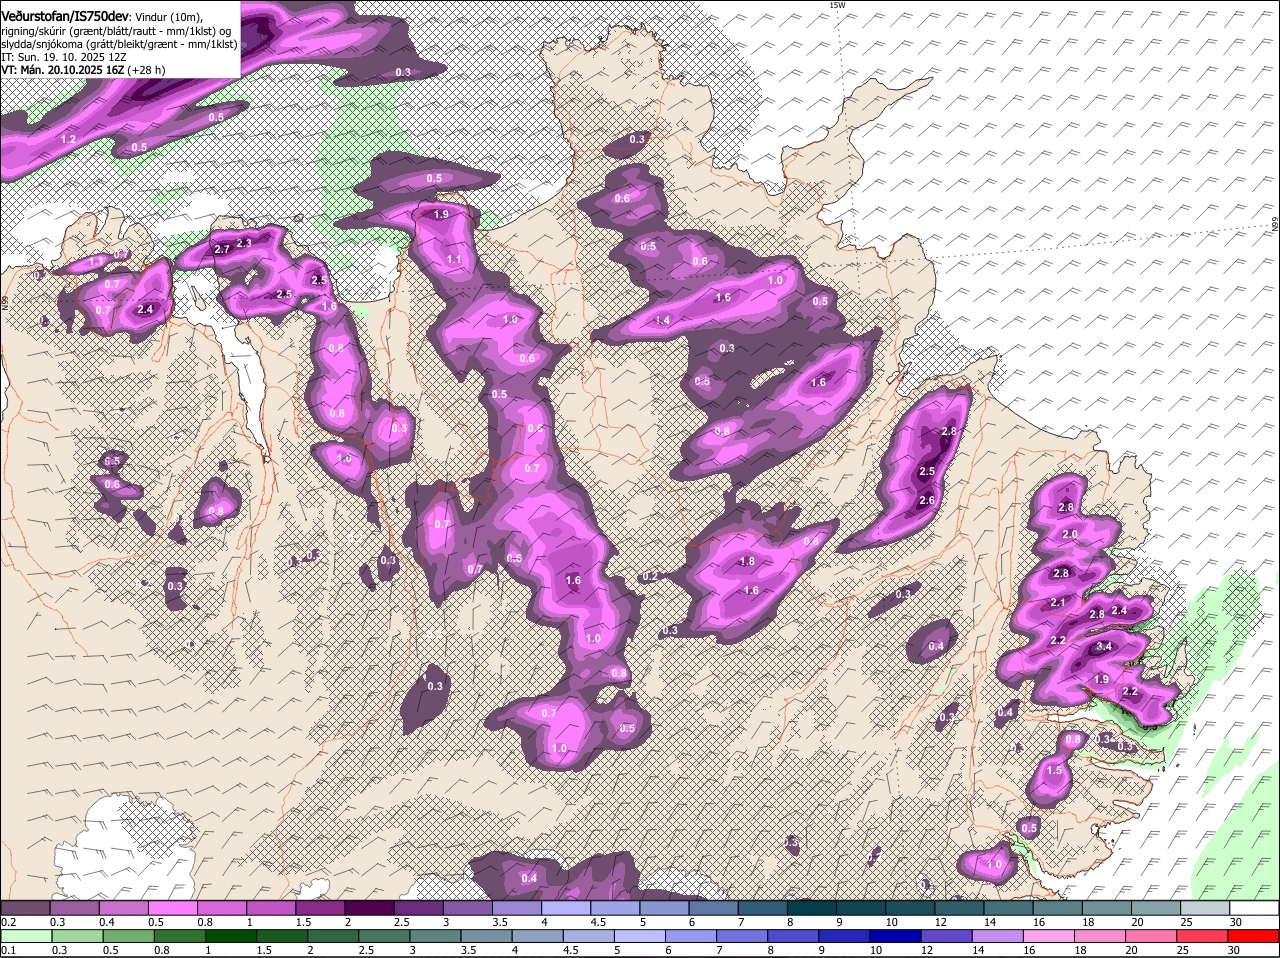
Task: Select the bright pink 0.5–0.8 snow legend swatch
Action: (172, 908)
